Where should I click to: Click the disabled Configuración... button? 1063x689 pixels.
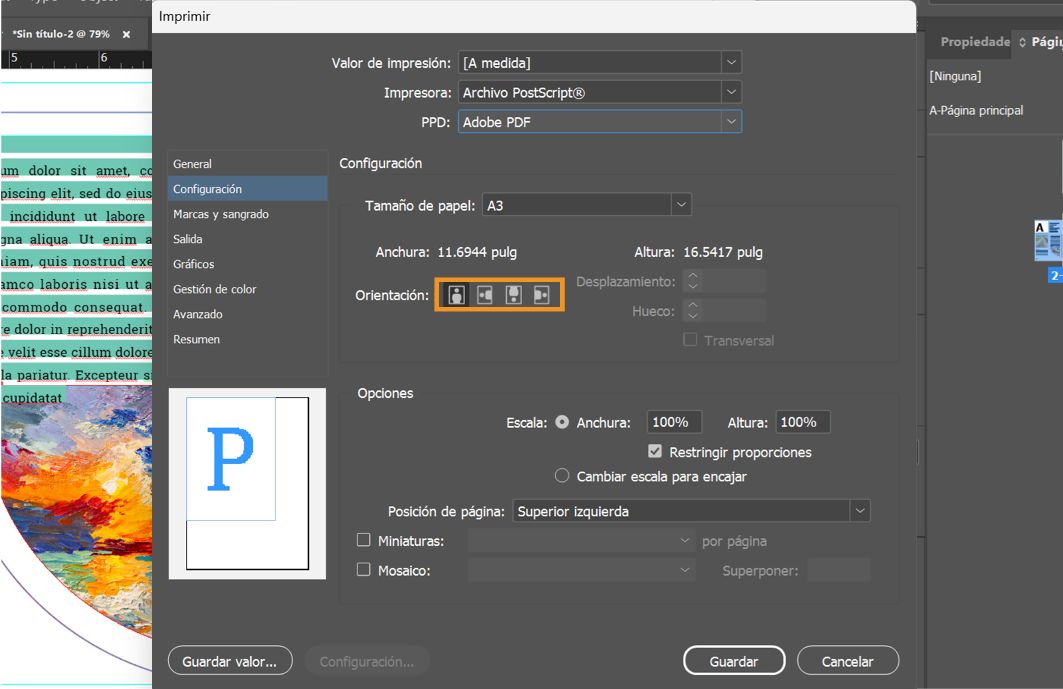367,661
